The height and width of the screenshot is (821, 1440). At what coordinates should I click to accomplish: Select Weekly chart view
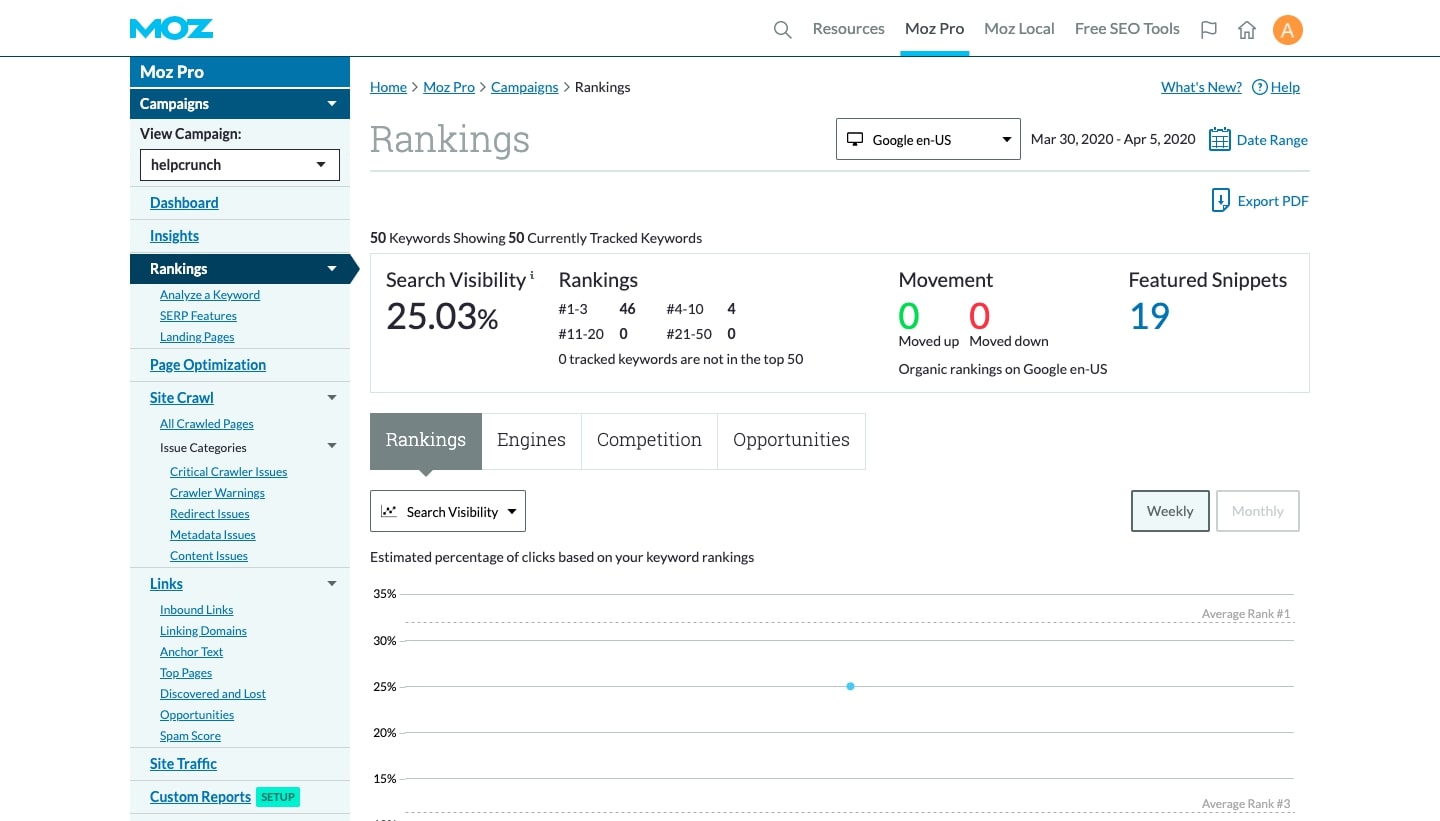click(1170, 511)
